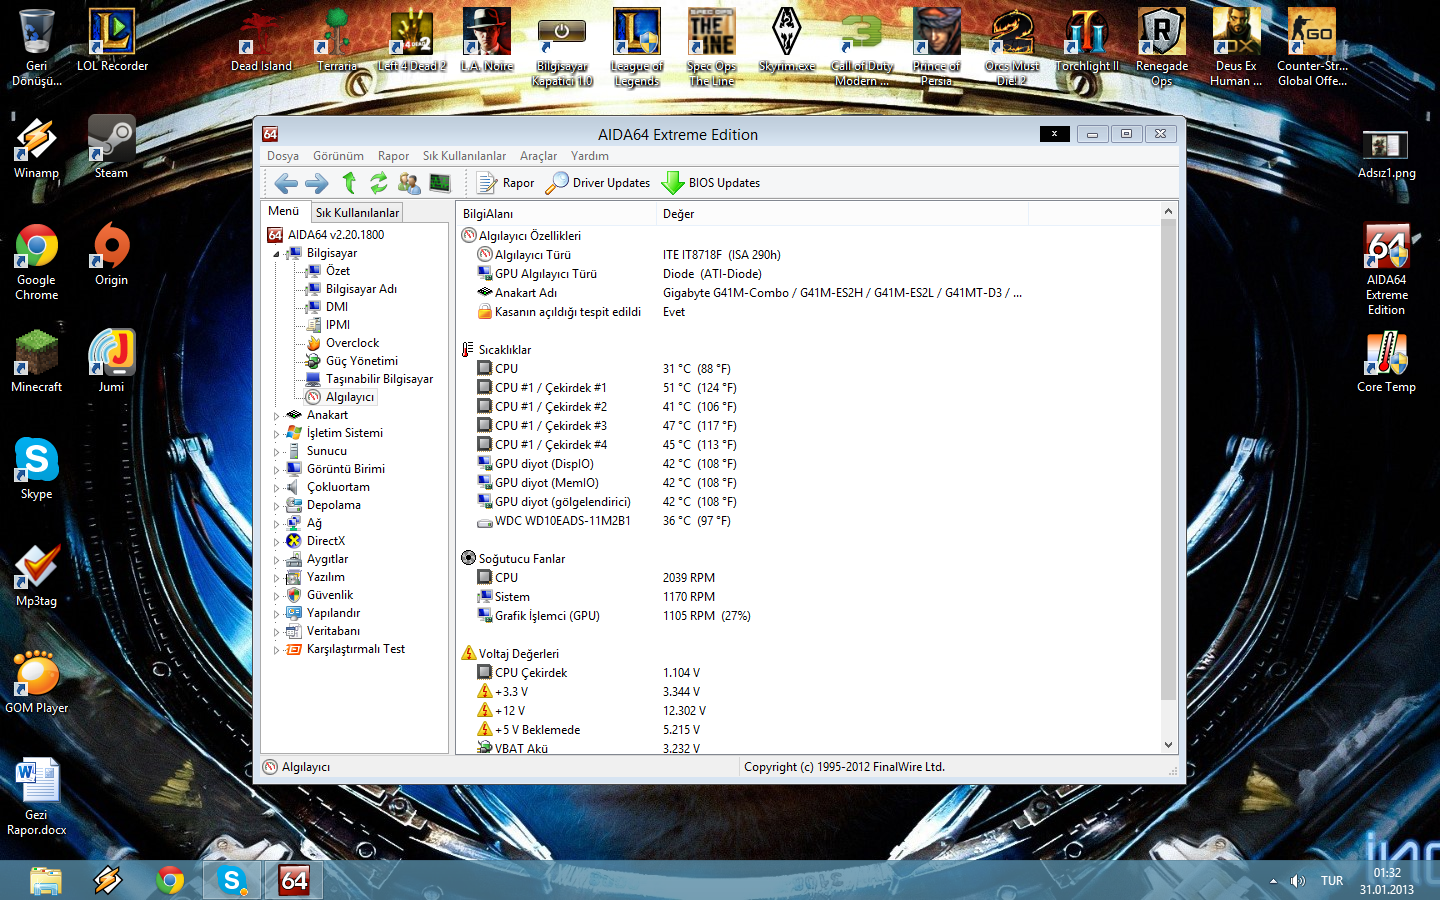1440x900 pixels.
Task: Click BIOS Updates button
Action: (x=711, y=183)
